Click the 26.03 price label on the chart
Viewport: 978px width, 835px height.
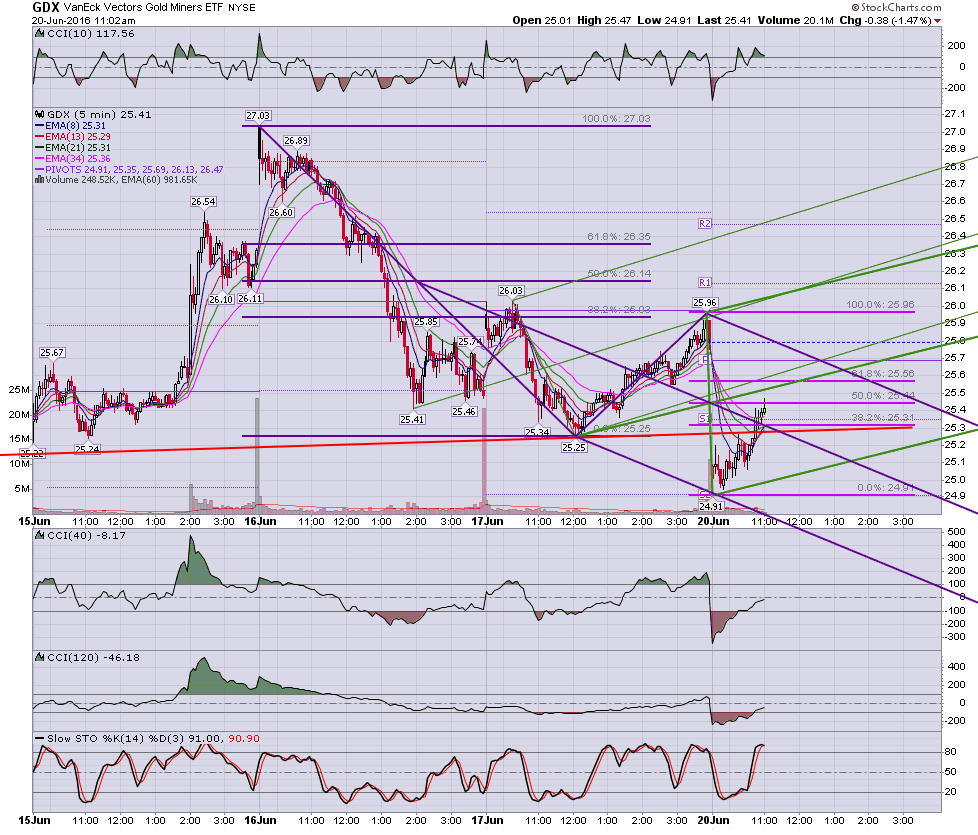click(511, 291)
